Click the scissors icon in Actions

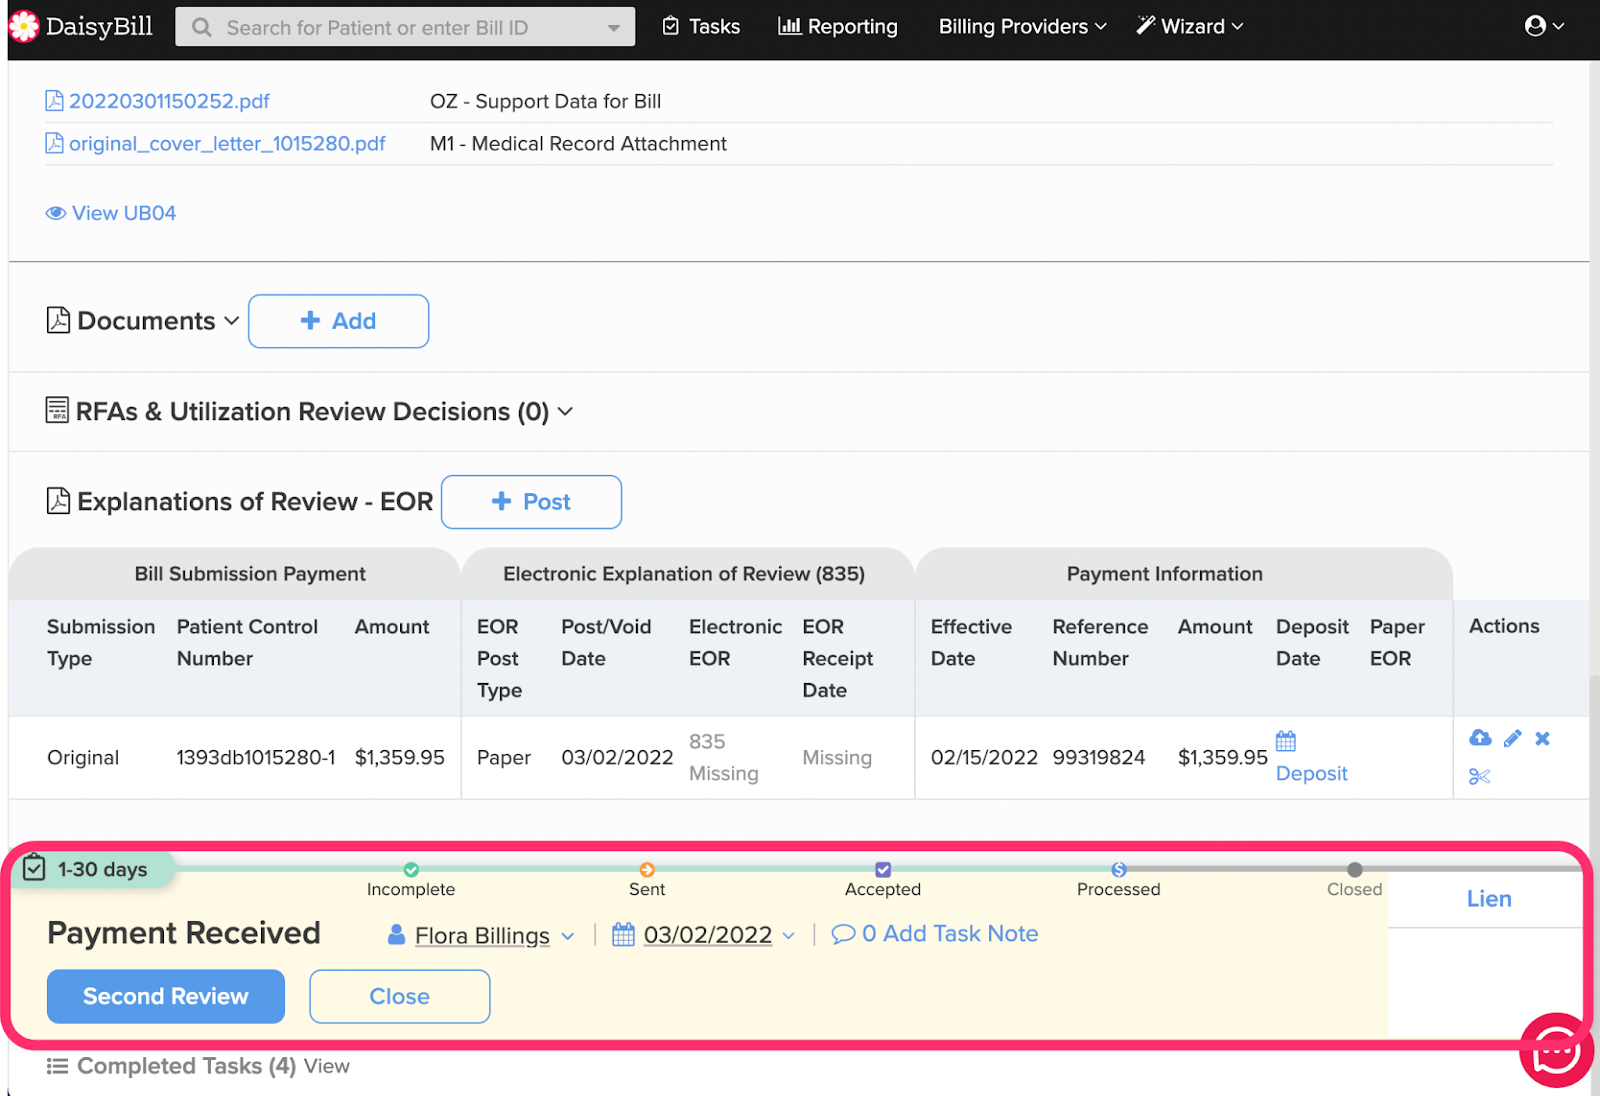click(x=1480, y=776)
